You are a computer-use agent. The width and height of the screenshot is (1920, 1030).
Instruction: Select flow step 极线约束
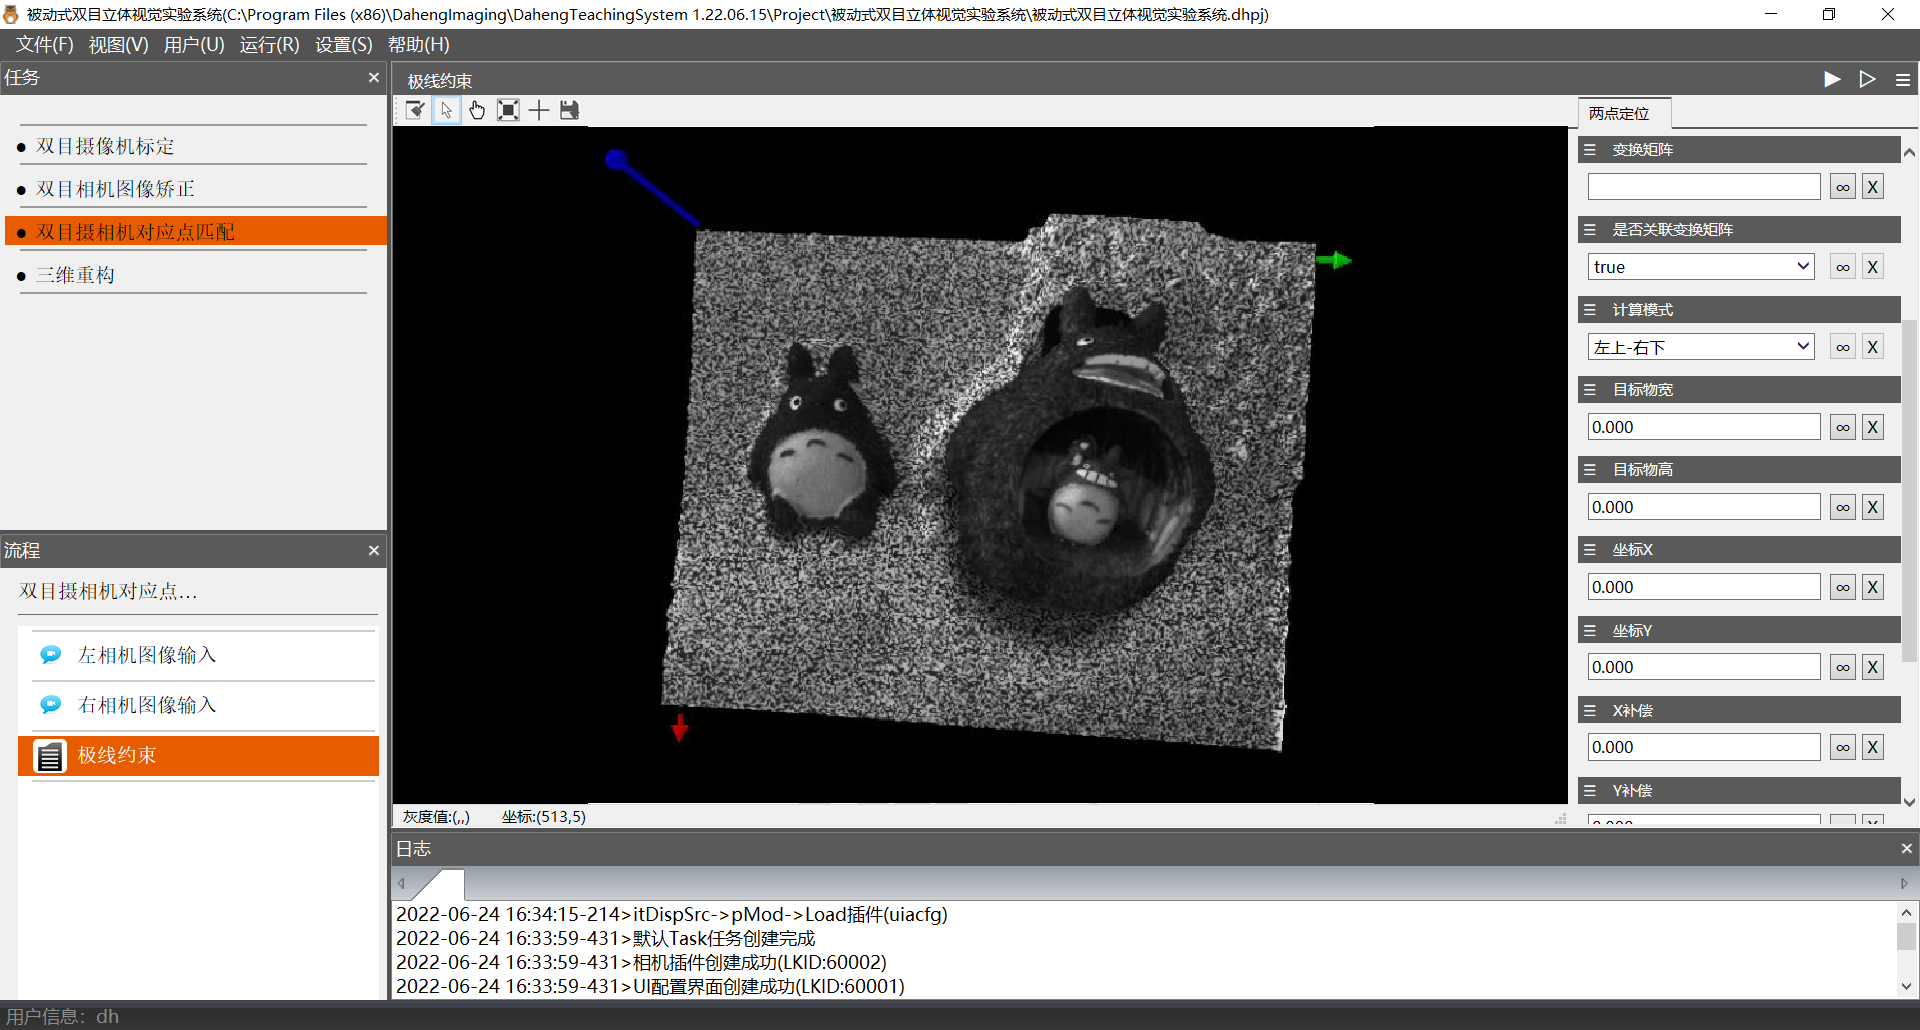[198, 756]
